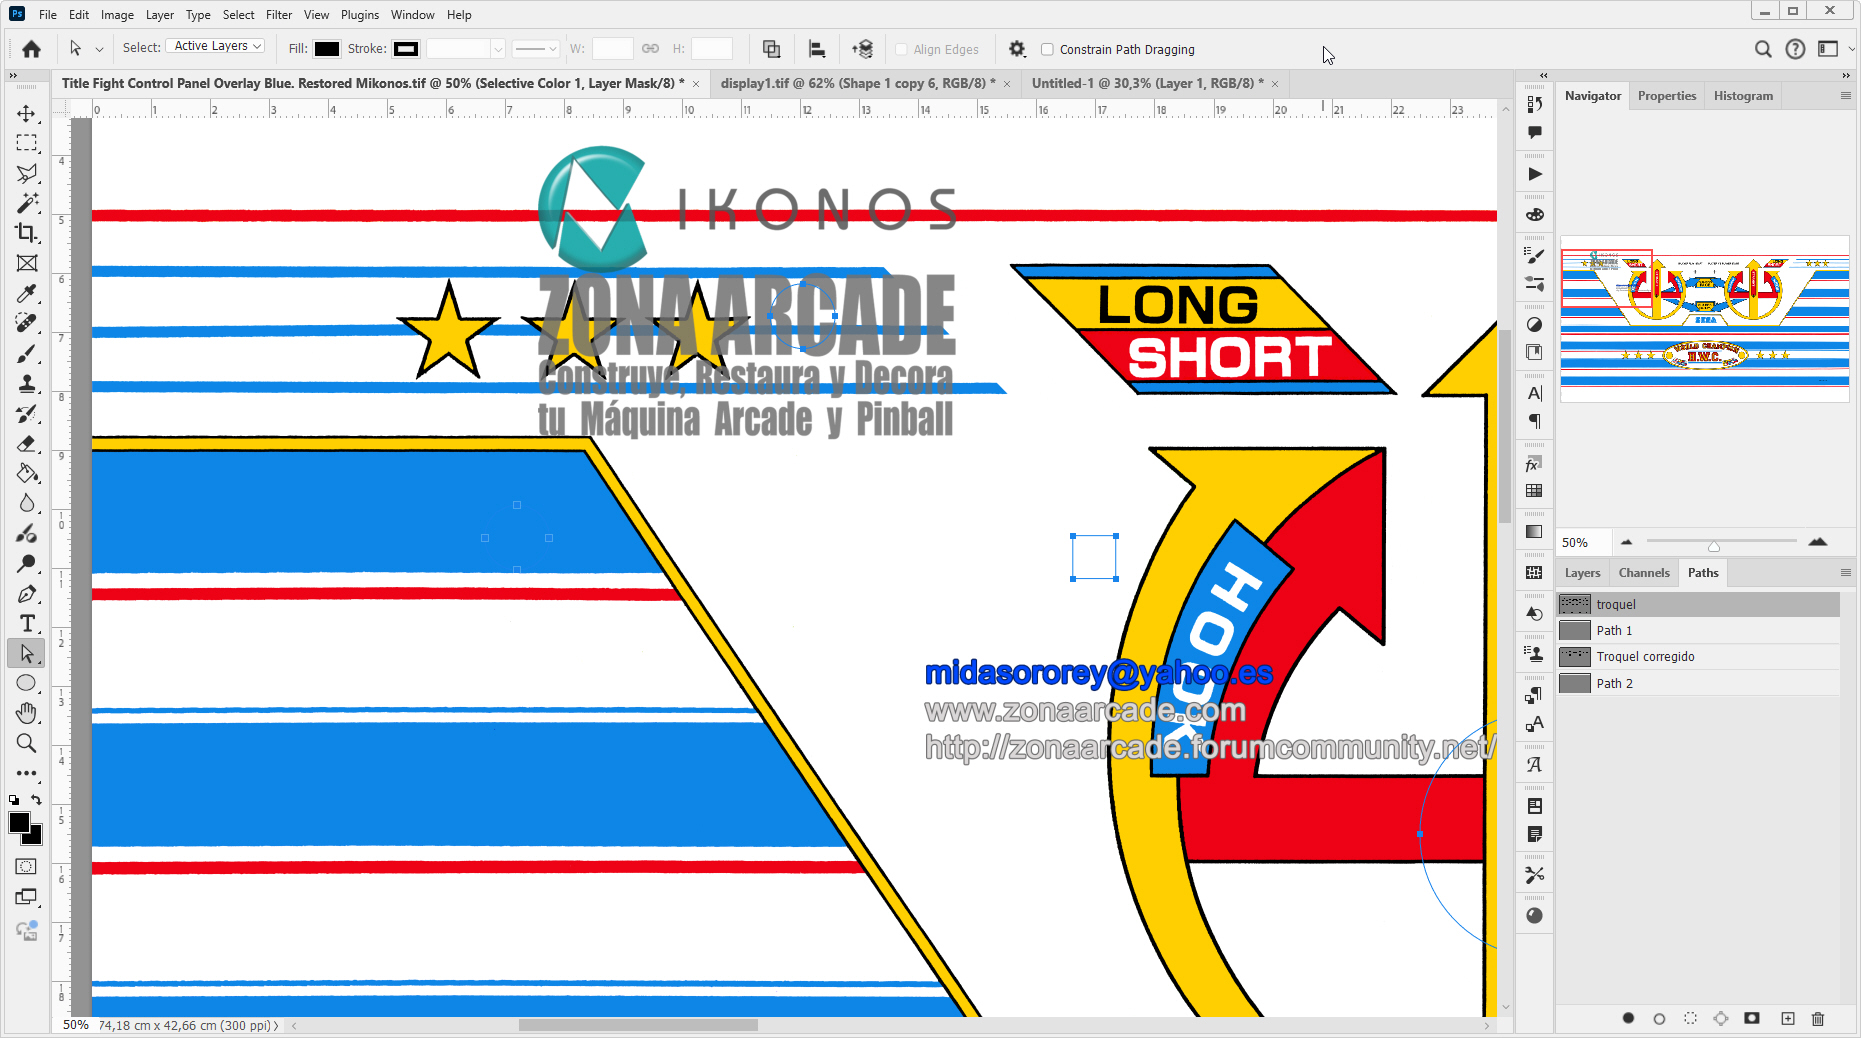The height and width of the screenshot is (1038, 1861).
Task: Open the Search icon at top right
Action: (1763, 49)
